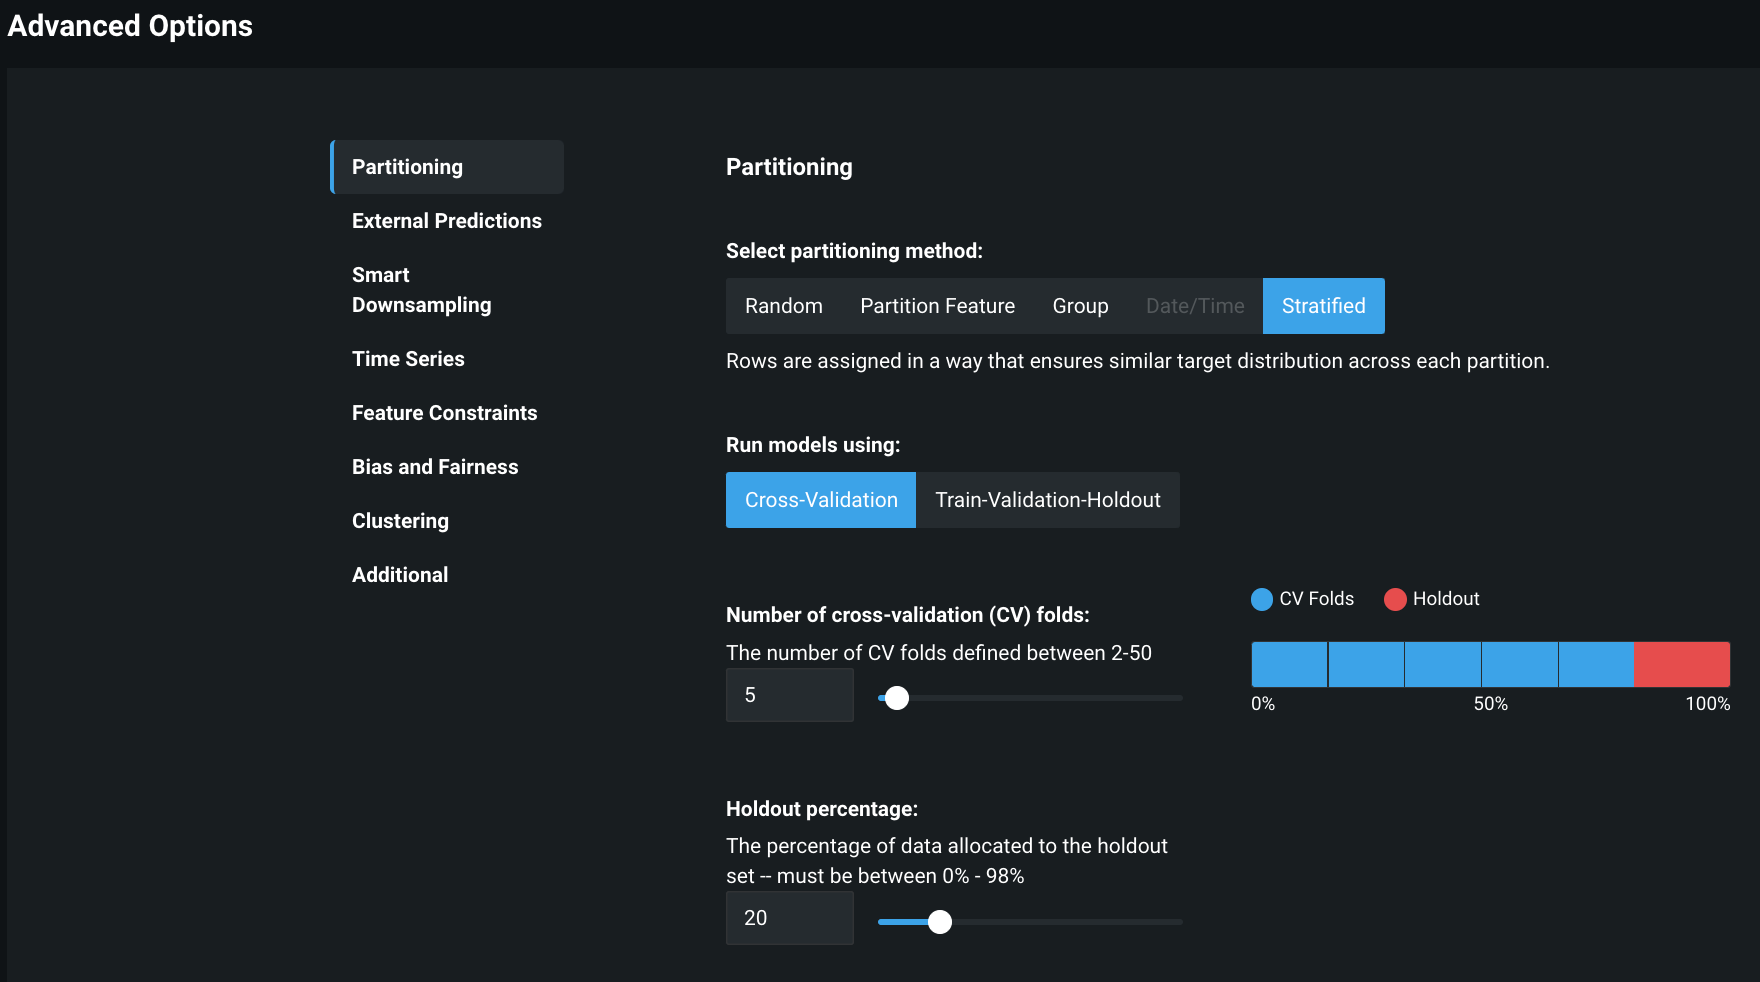Click the holdout percentage input field
Screen dimensions: 1760x982
[789, 918]
